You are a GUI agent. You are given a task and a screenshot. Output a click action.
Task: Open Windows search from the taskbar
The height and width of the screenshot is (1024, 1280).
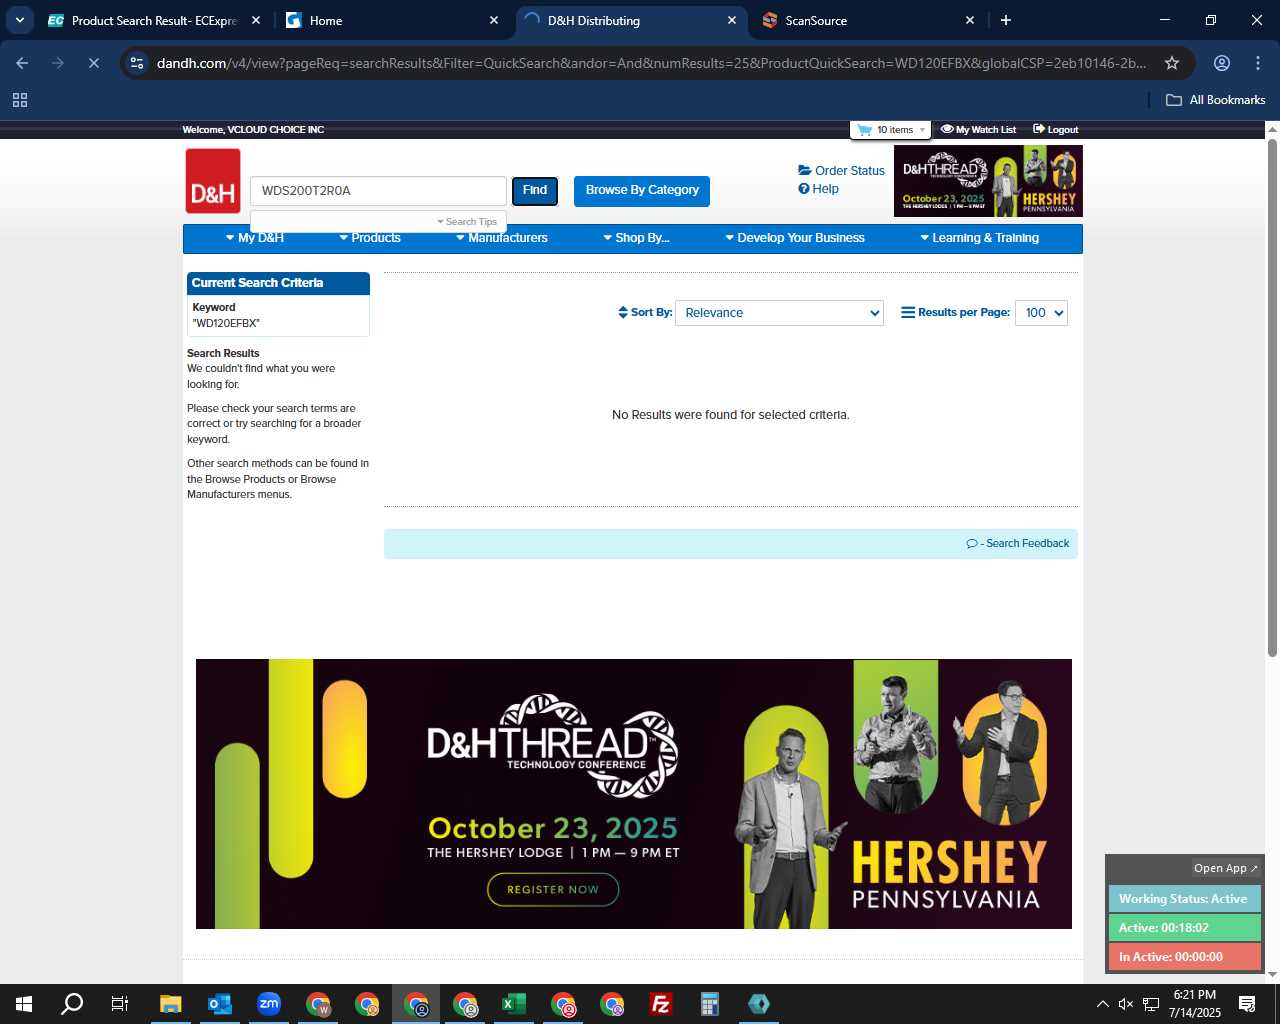tap(72, 1004)
